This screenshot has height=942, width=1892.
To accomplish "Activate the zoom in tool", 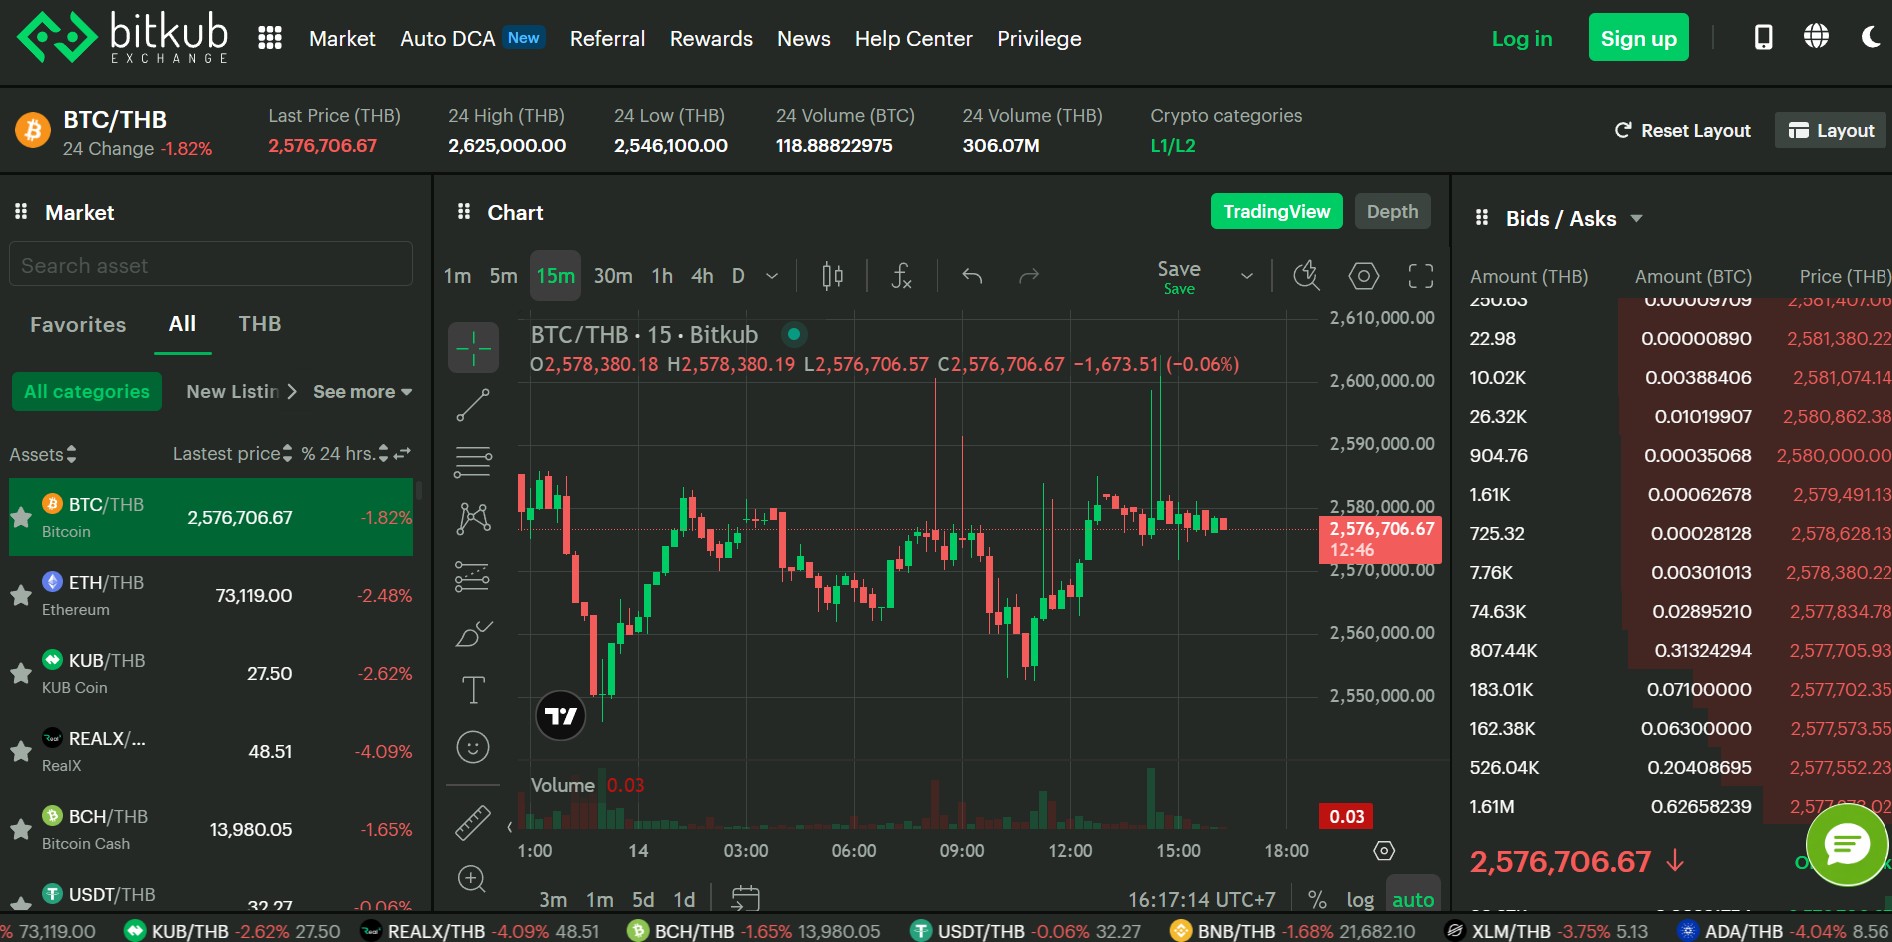I will tap(472, 879).
